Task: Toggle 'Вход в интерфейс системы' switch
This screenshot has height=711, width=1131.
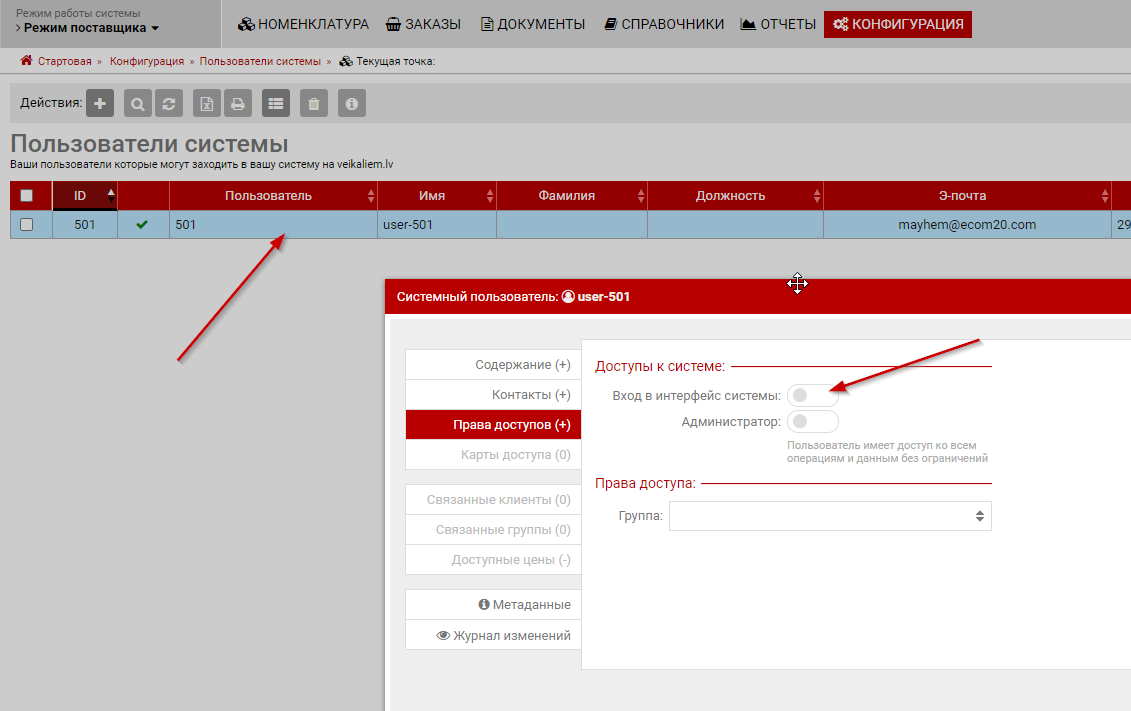Action: (x=812, y=396)
